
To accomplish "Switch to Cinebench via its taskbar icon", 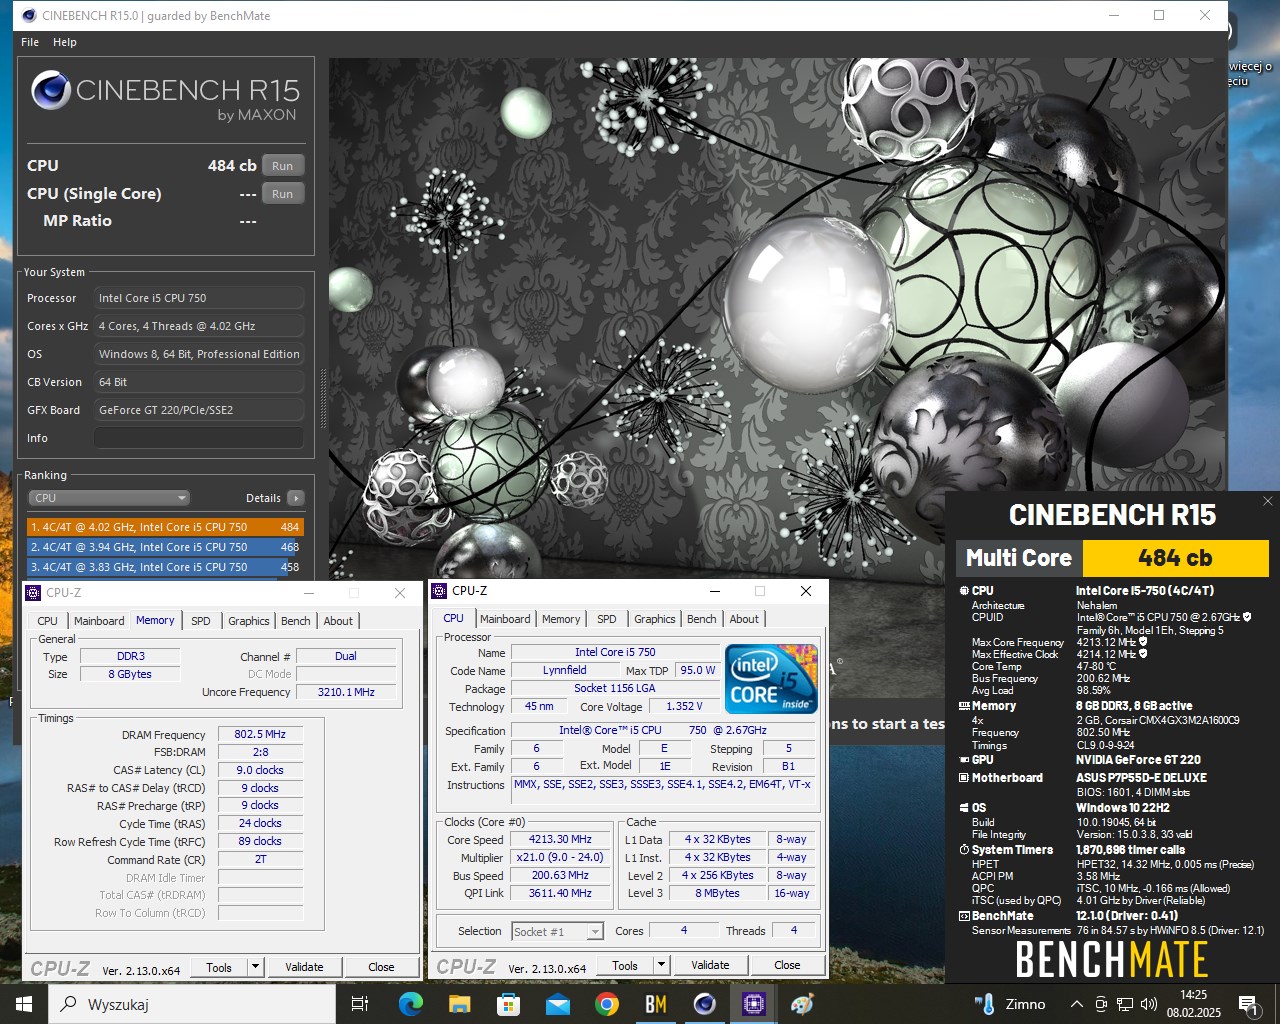I will [x=704, y=1004].
